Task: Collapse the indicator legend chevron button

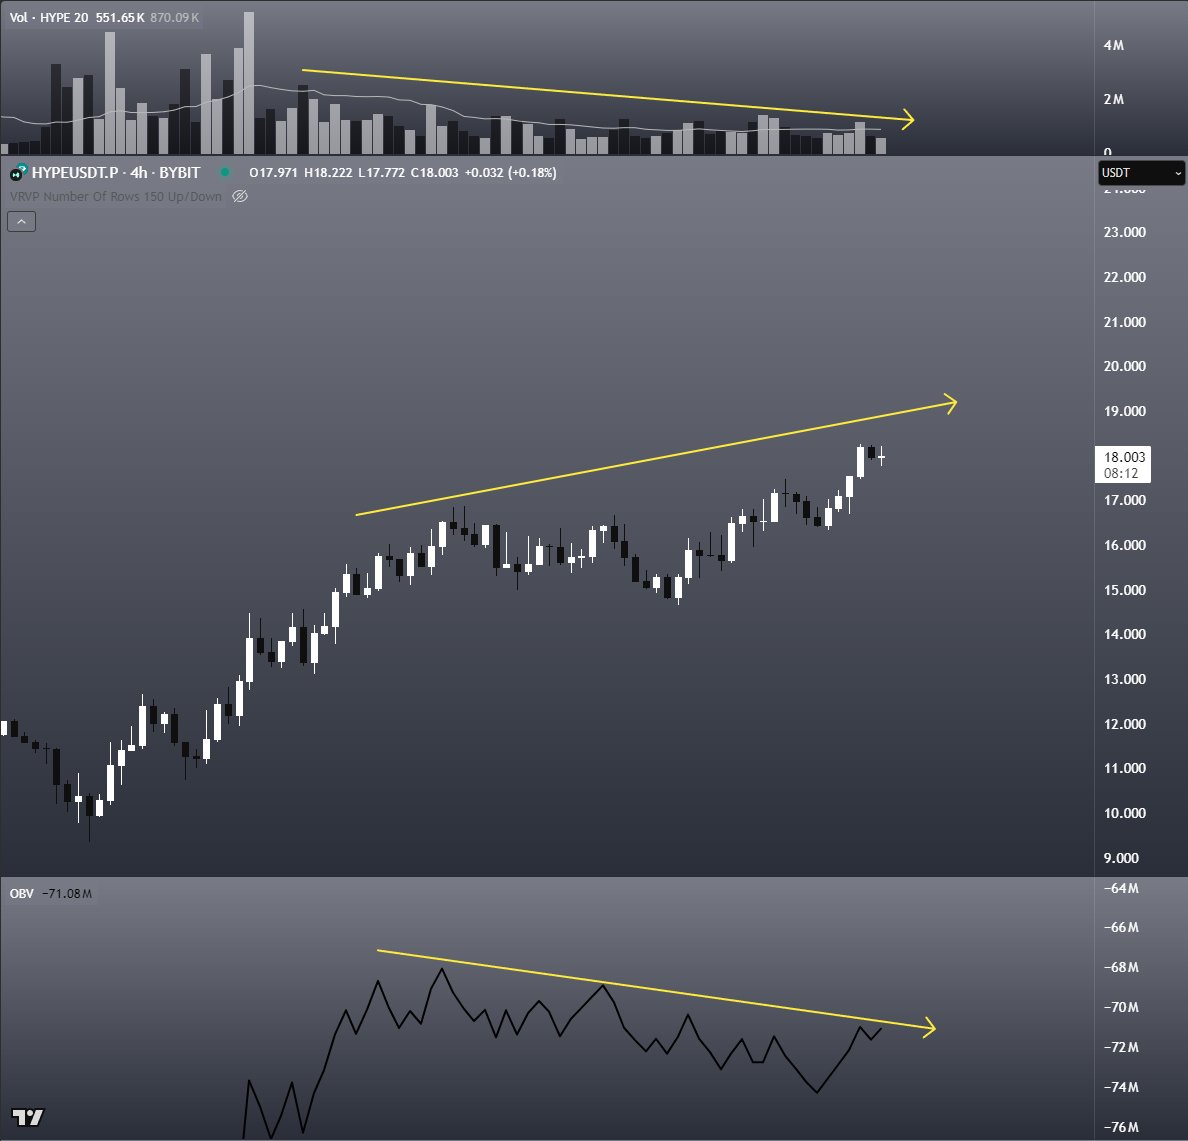Action: tap(21, 221)
